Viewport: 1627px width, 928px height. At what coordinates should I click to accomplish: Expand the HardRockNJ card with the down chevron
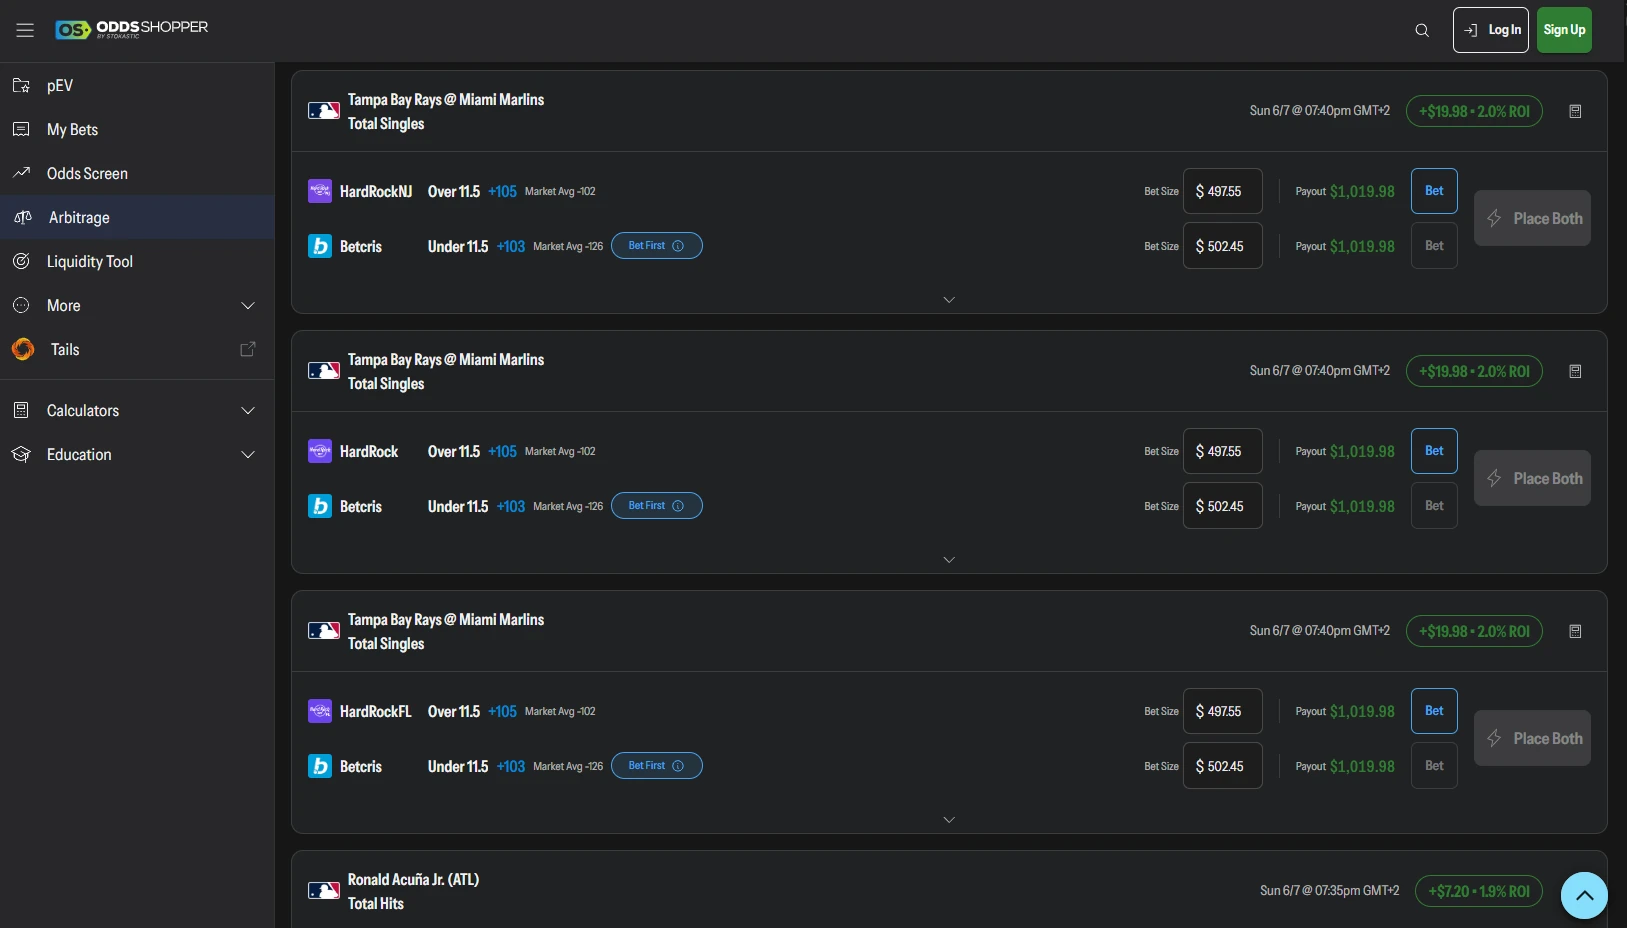(x=949, y=300)
